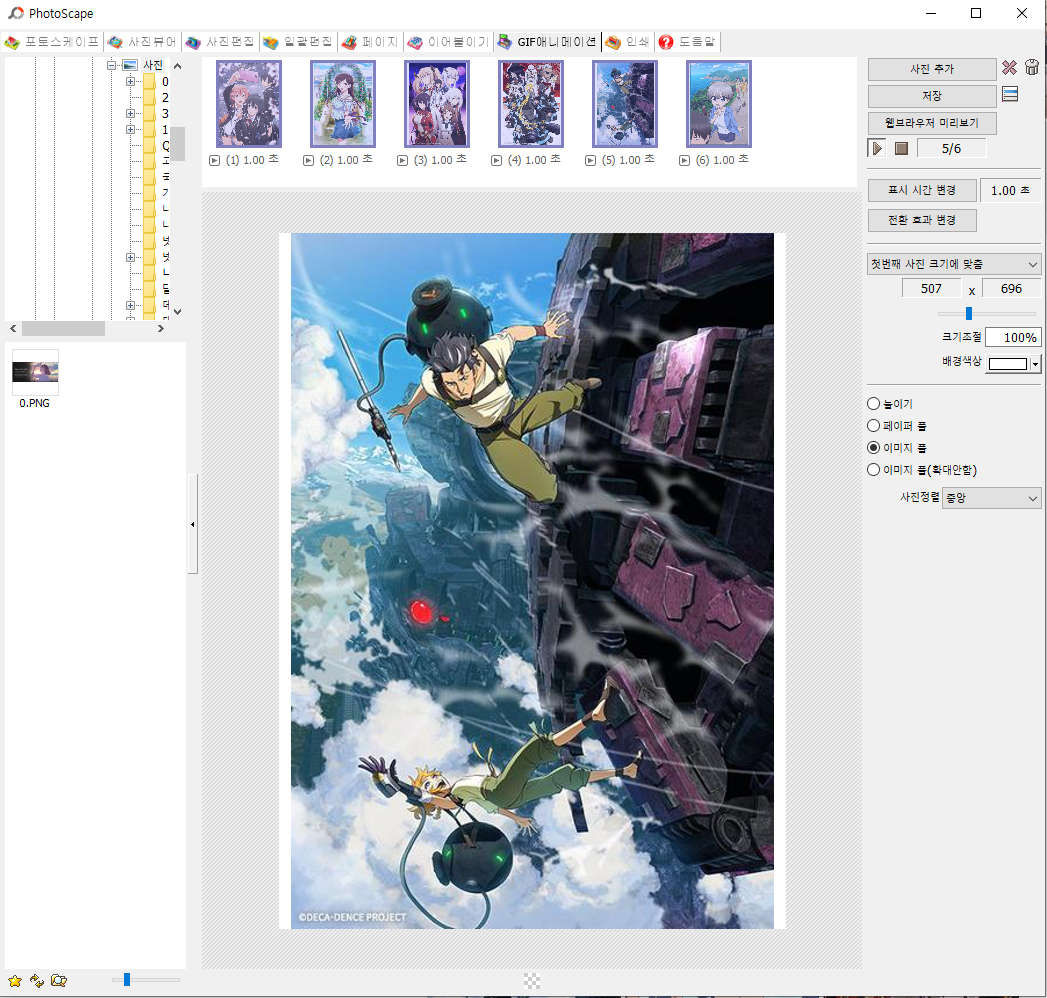Click the 1.00 초 display time field
This screenshot has width=1047, height=998.
click(x=1010, y=191)
